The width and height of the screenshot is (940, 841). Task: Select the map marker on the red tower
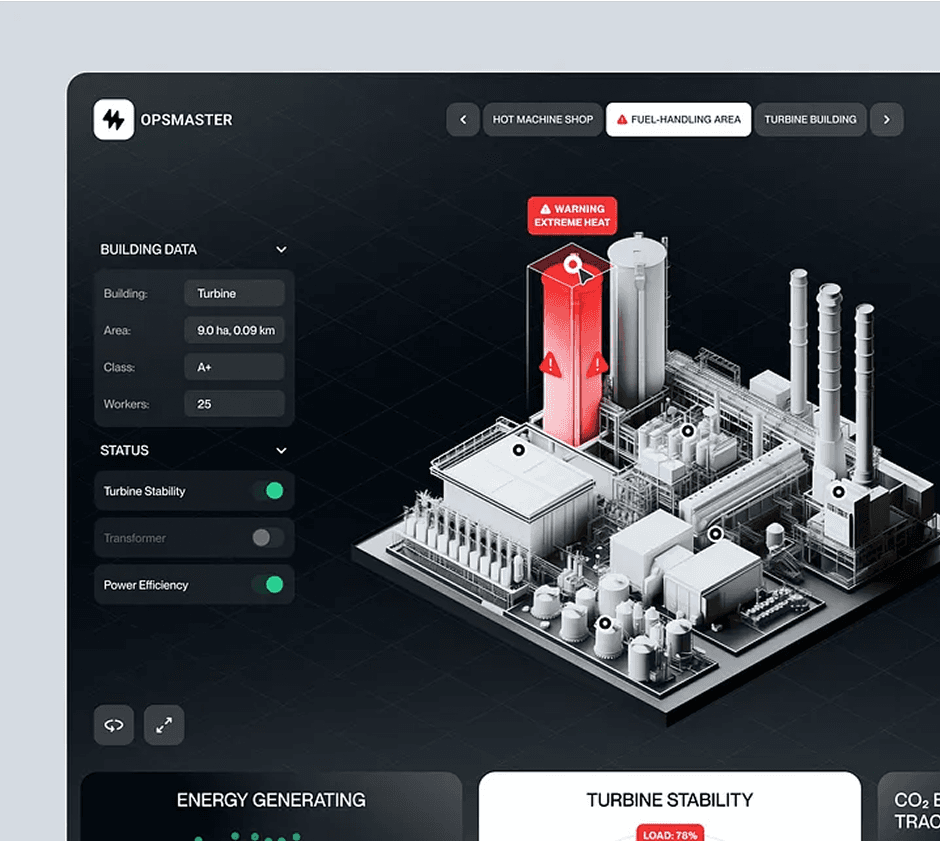click(573, 264)
